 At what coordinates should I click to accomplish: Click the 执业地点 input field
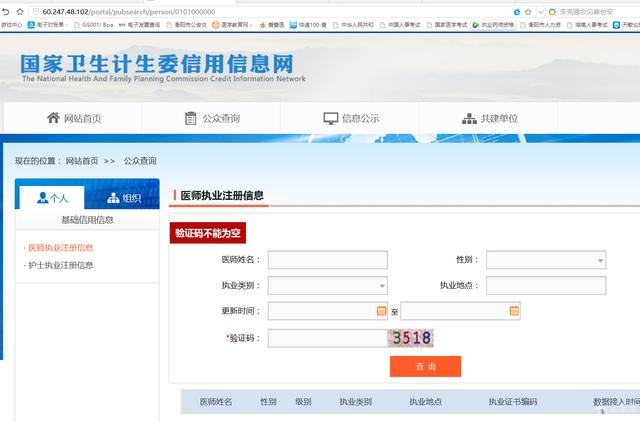pos(546,286)
